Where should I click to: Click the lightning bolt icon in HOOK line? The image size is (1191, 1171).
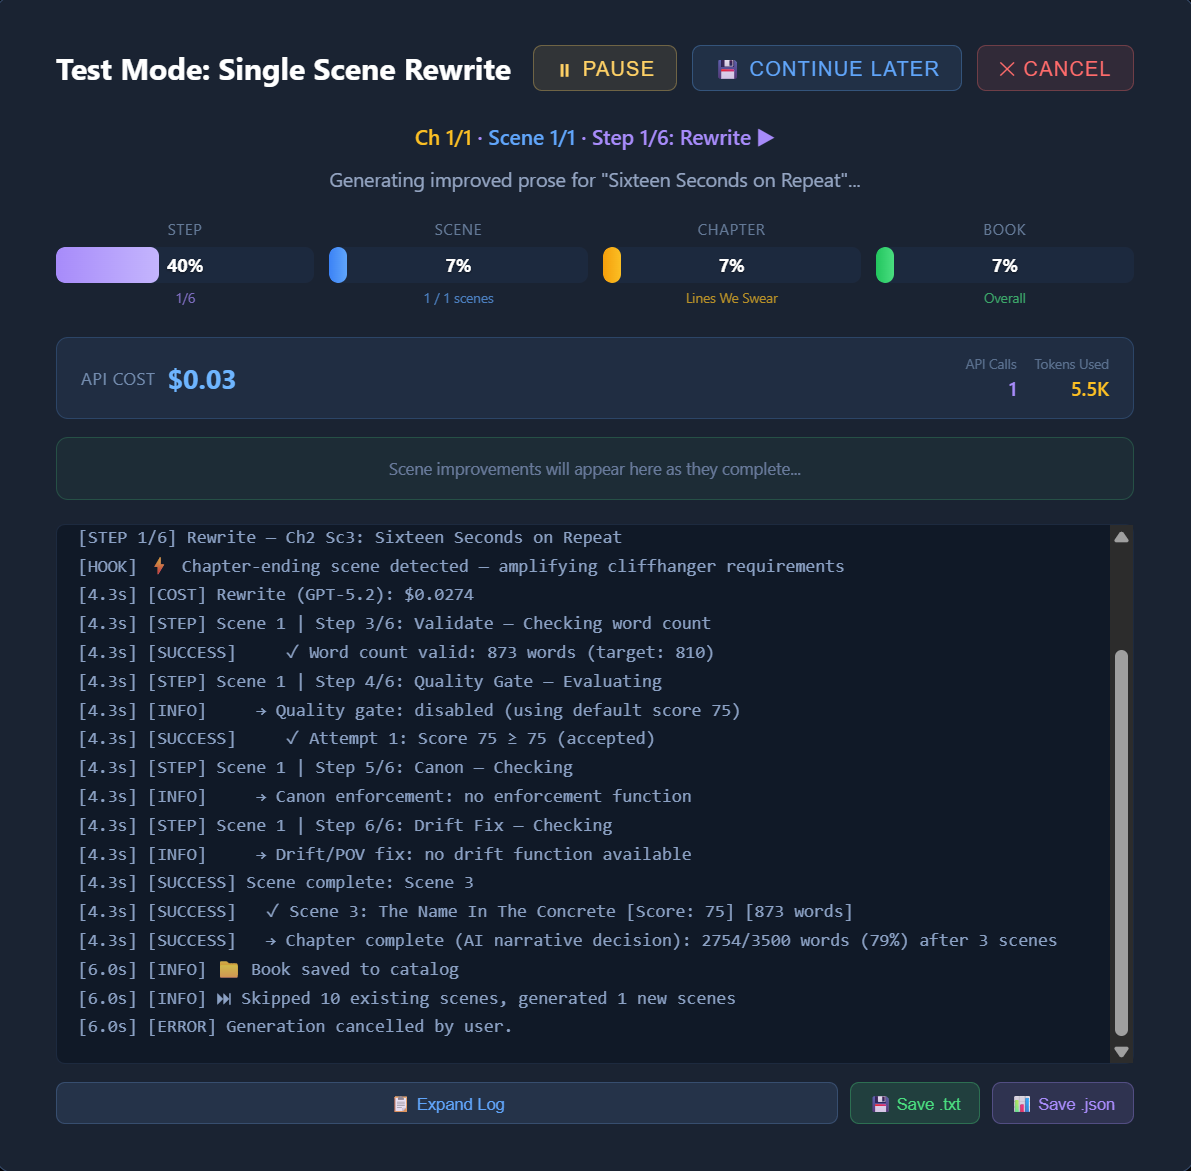tap(160, 566)
